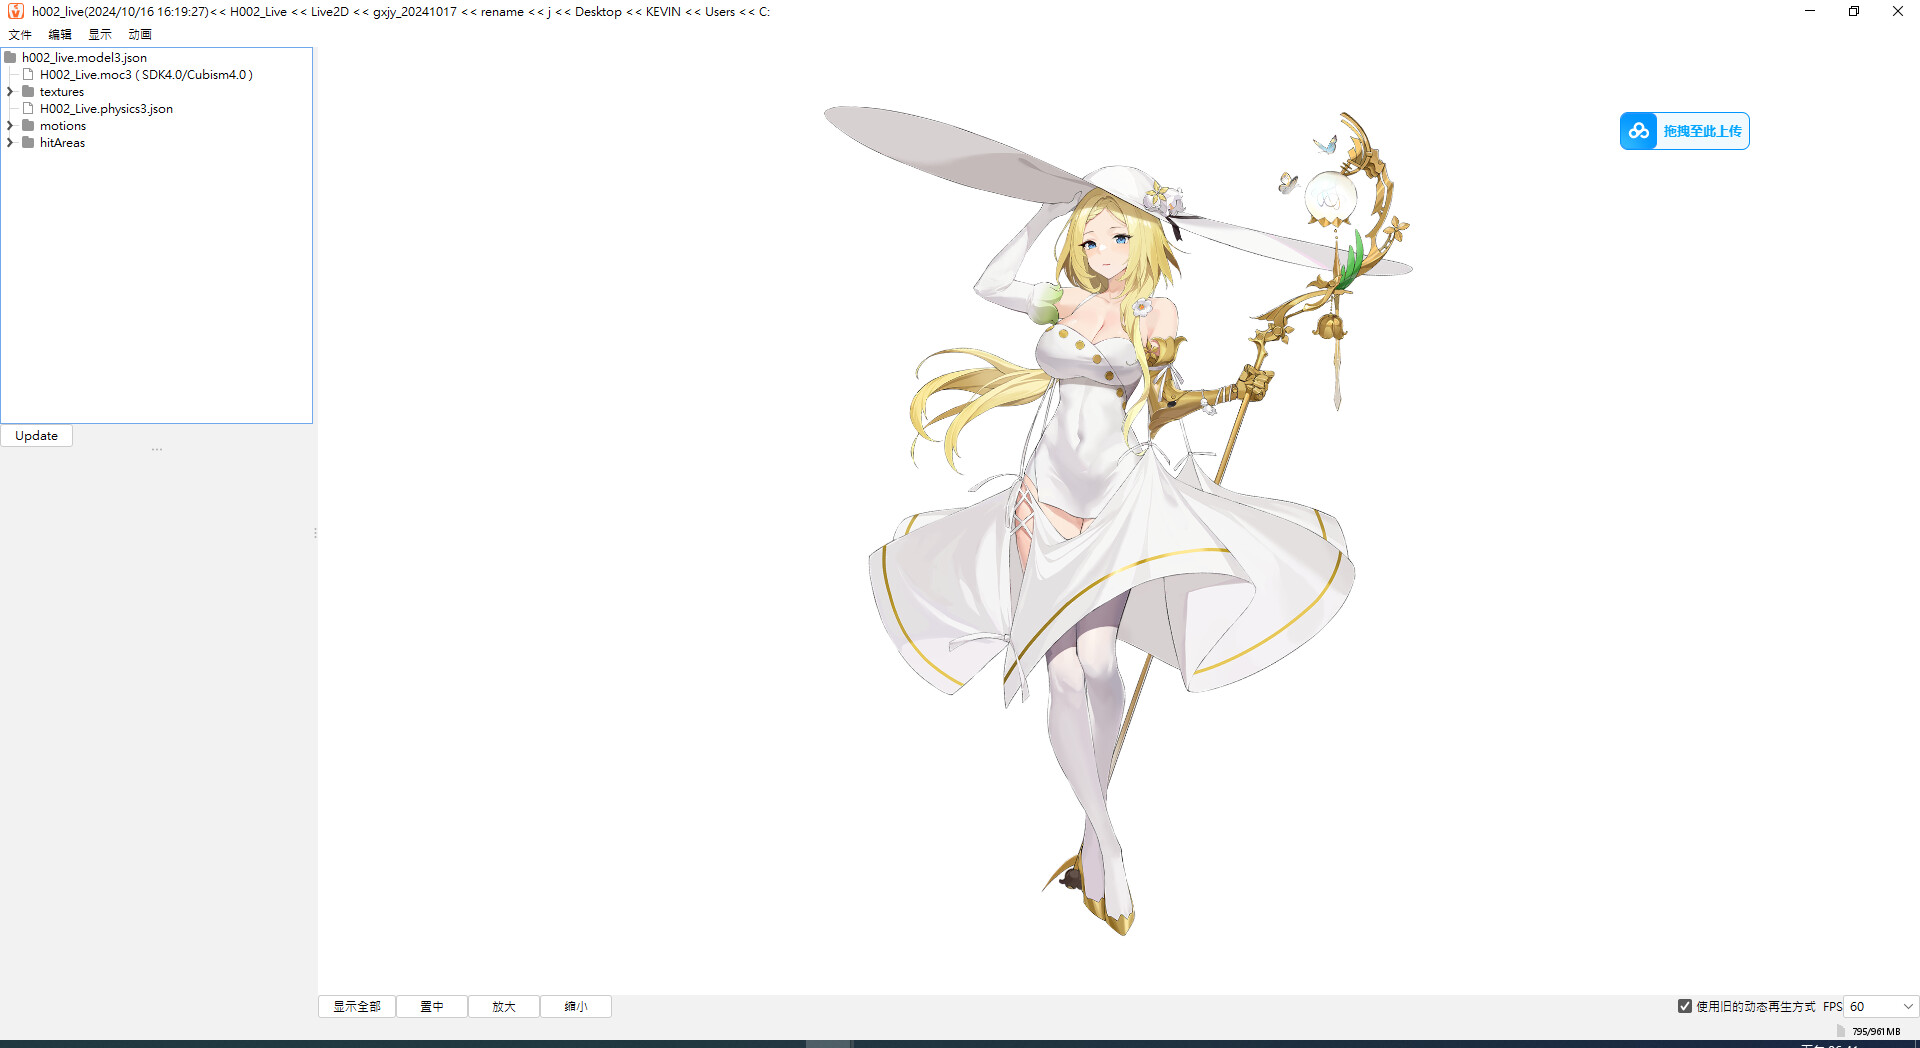
Task: Click the memory usage 795/961MB indicator
Action: [x=1876, y=1031]
